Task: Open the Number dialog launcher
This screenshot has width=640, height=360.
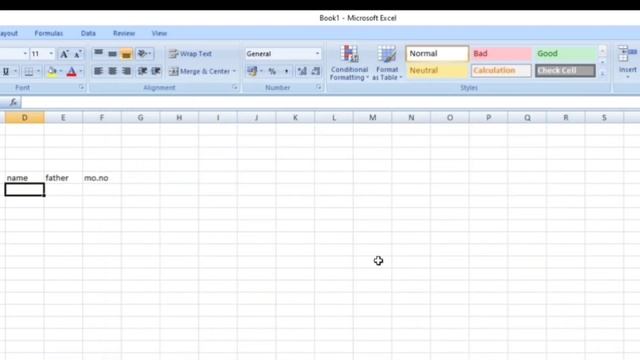Action: point(318,87)
